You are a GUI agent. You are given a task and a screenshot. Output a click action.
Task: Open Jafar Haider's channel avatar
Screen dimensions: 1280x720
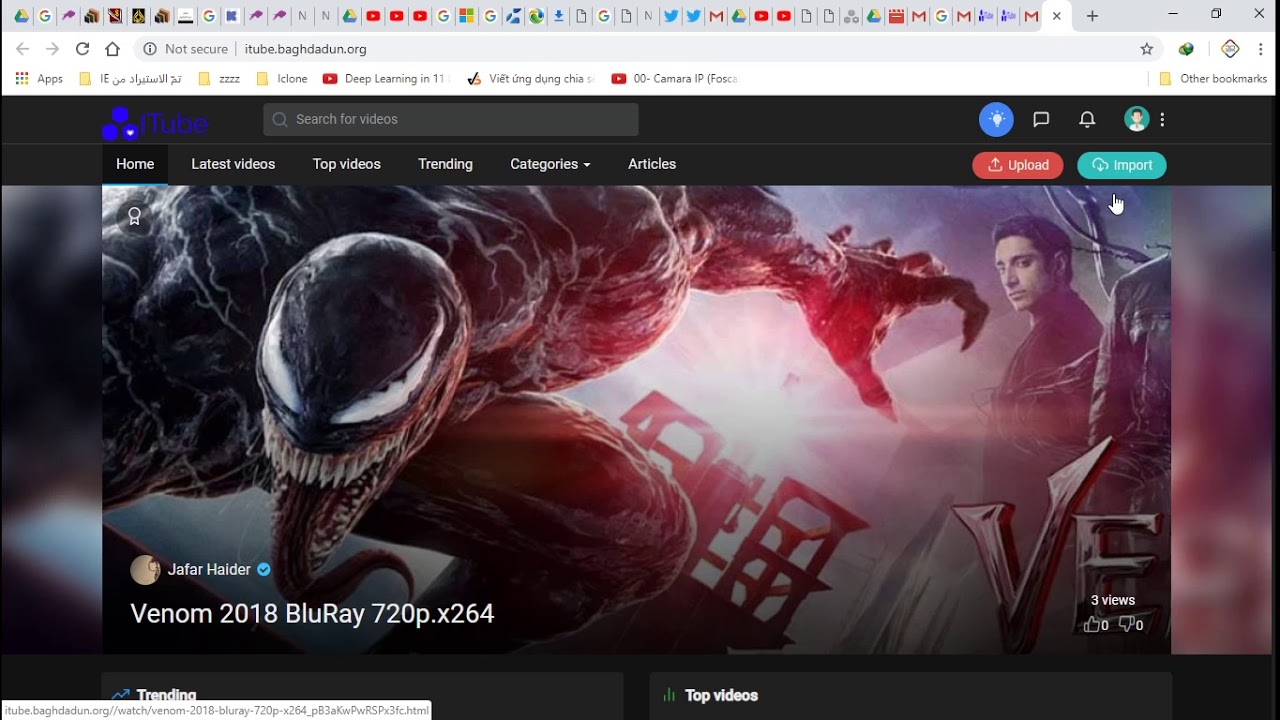pos(145,570)
